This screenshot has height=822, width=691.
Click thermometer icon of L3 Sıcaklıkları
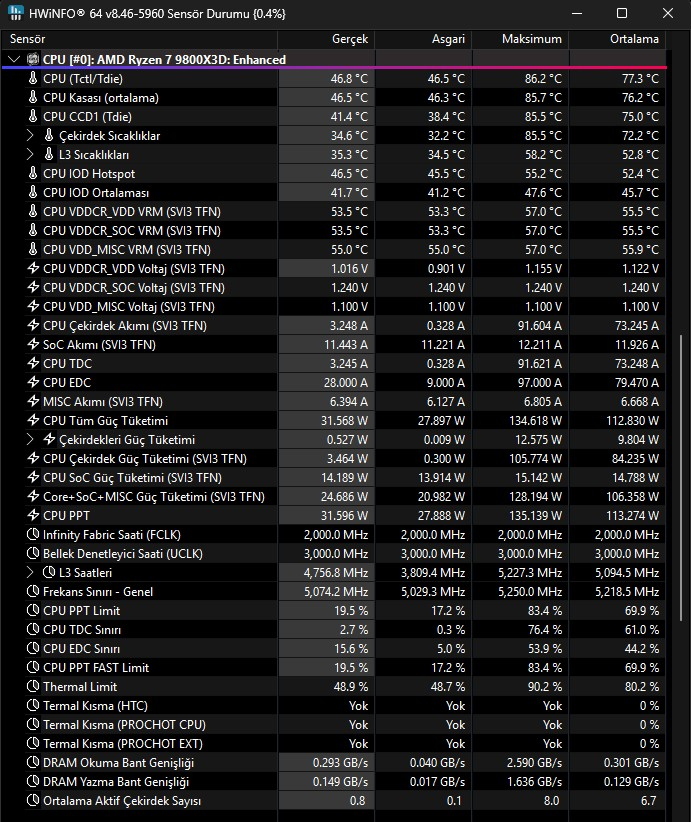[49, 154]
